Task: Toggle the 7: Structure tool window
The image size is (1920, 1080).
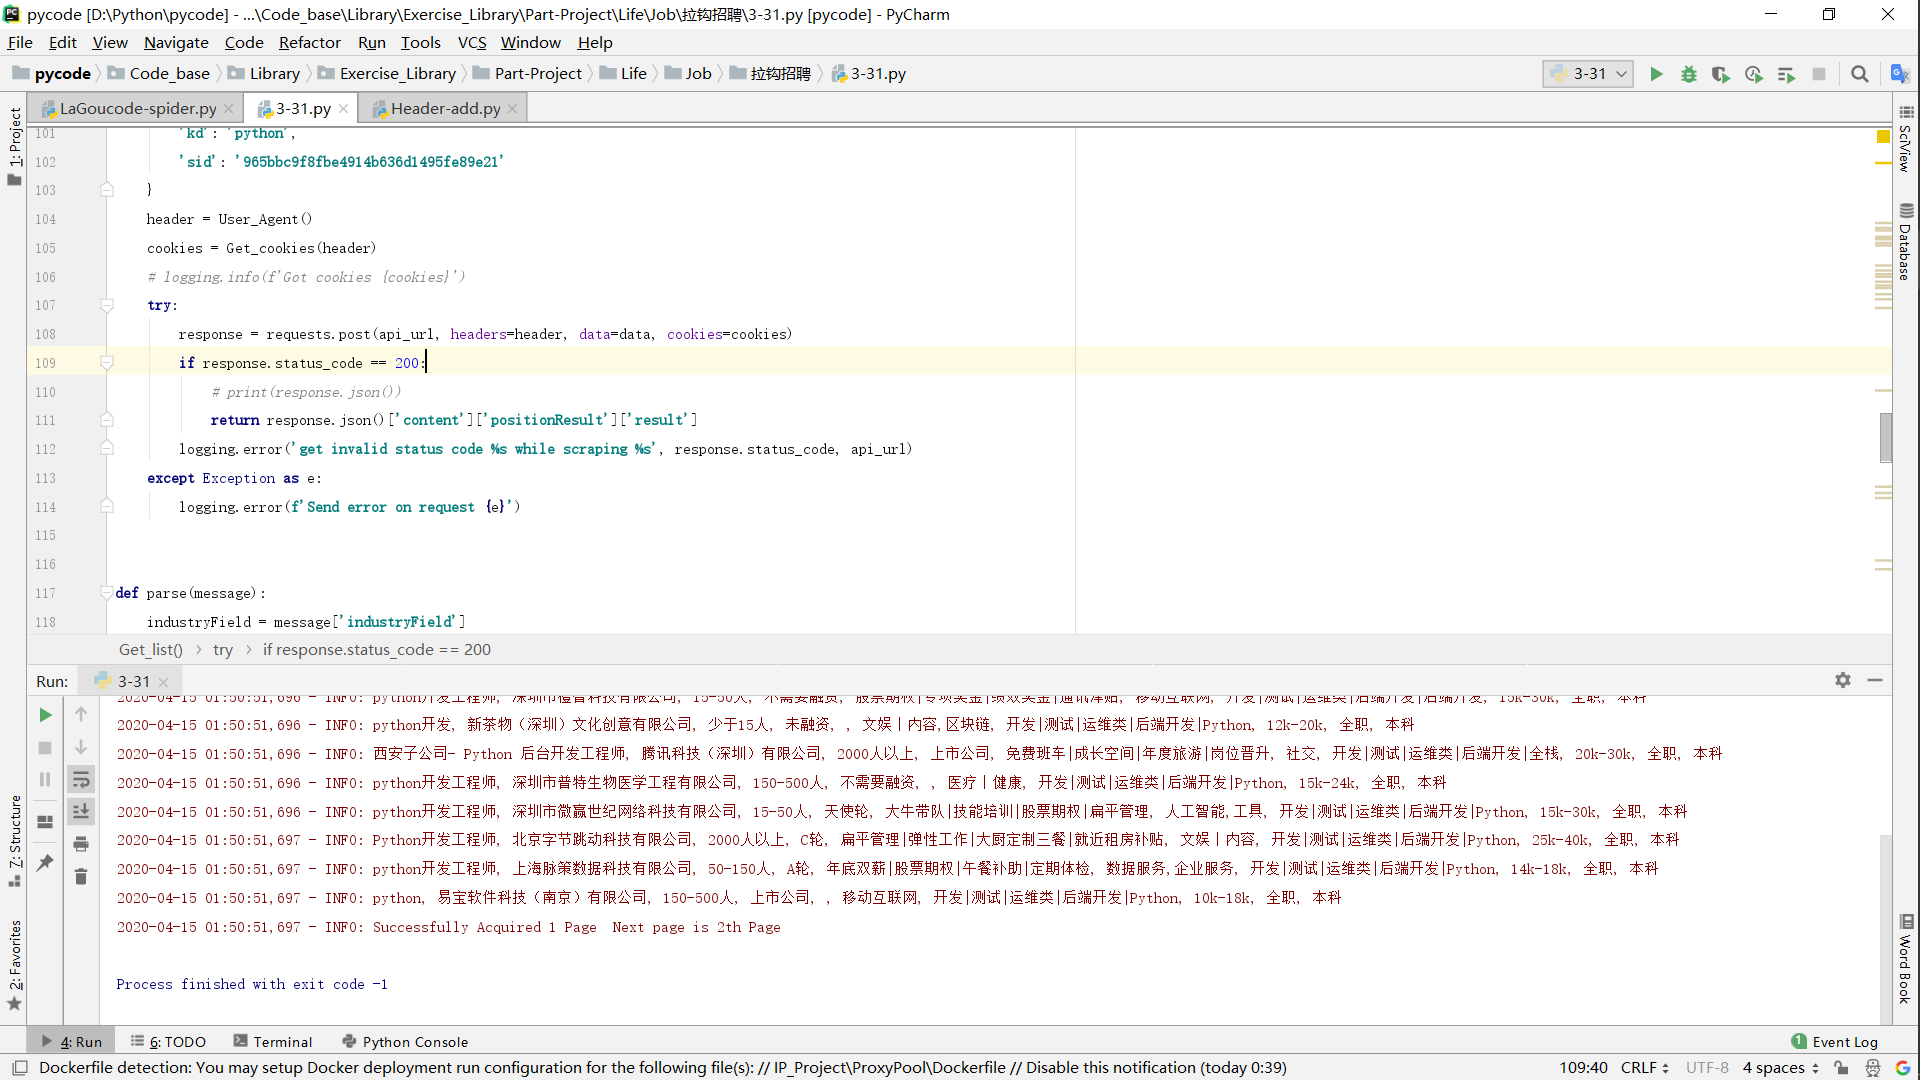Action: [x=14, y=840]
